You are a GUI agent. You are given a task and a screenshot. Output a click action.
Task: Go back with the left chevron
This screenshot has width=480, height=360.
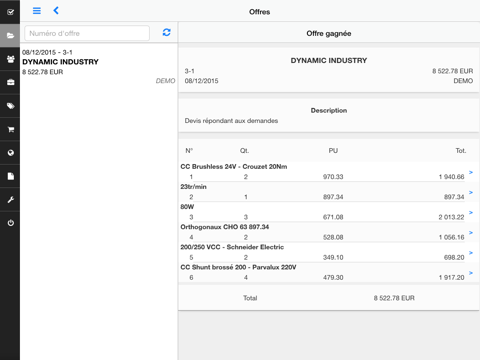tap(56, 11)
